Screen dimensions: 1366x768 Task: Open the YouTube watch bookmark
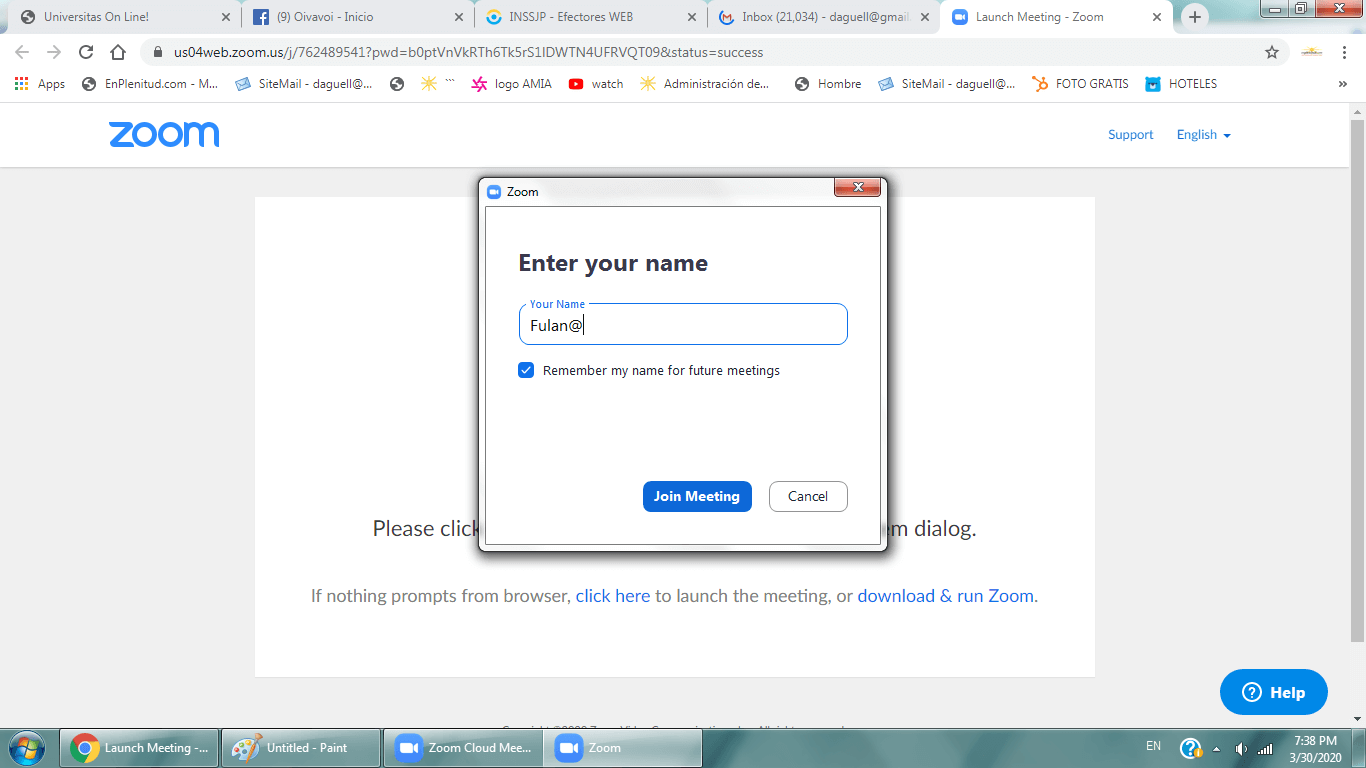point(596,84)
